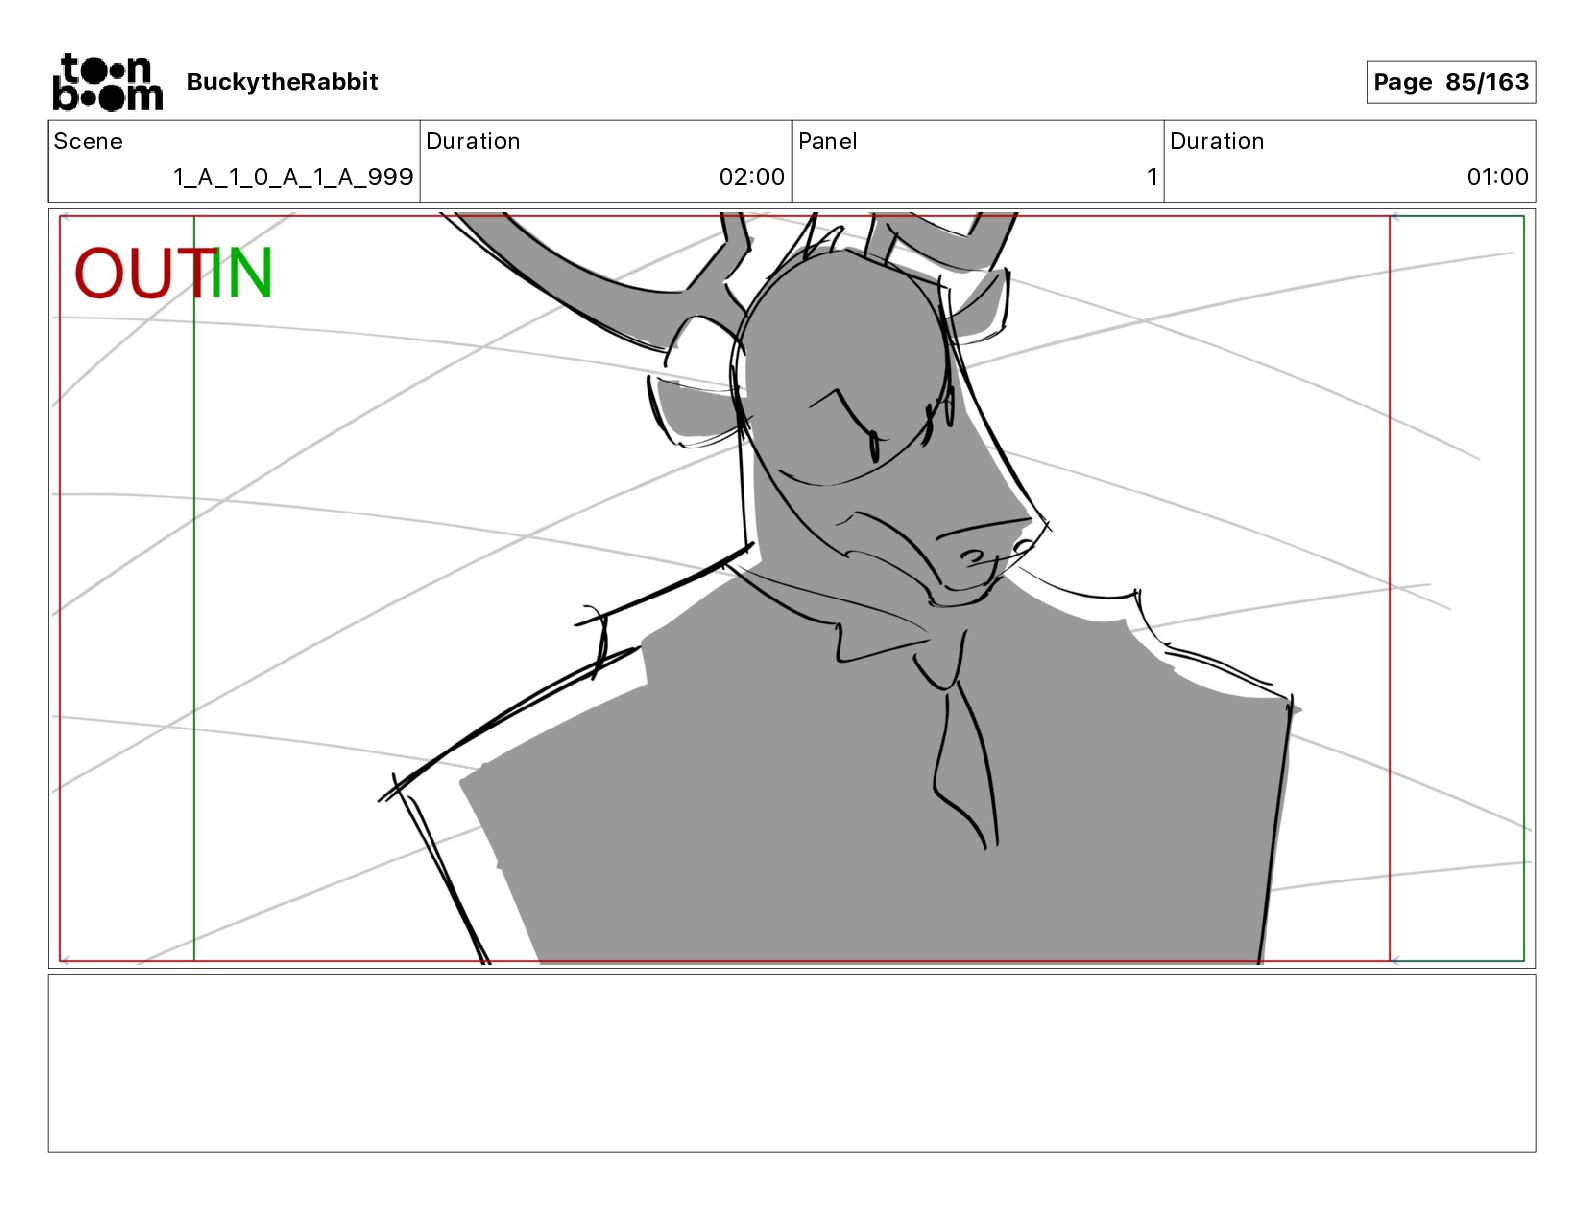
Task: Click the panel duration value 01:00
Action: 1498,177
